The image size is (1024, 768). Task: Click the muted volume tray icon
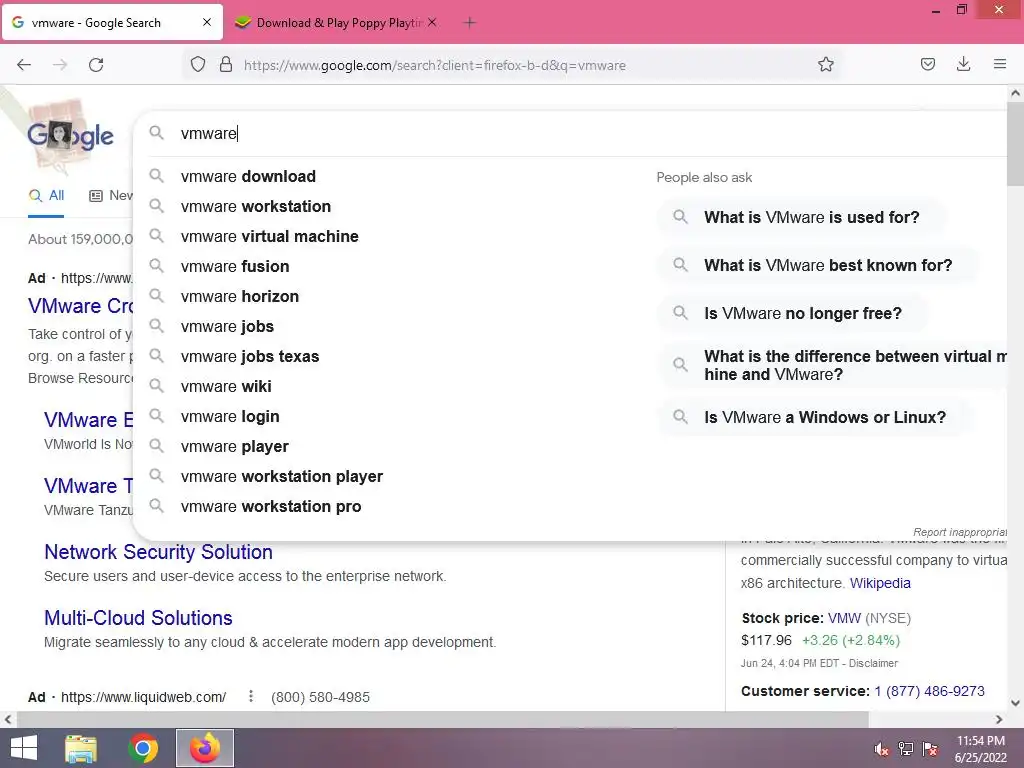881,749
